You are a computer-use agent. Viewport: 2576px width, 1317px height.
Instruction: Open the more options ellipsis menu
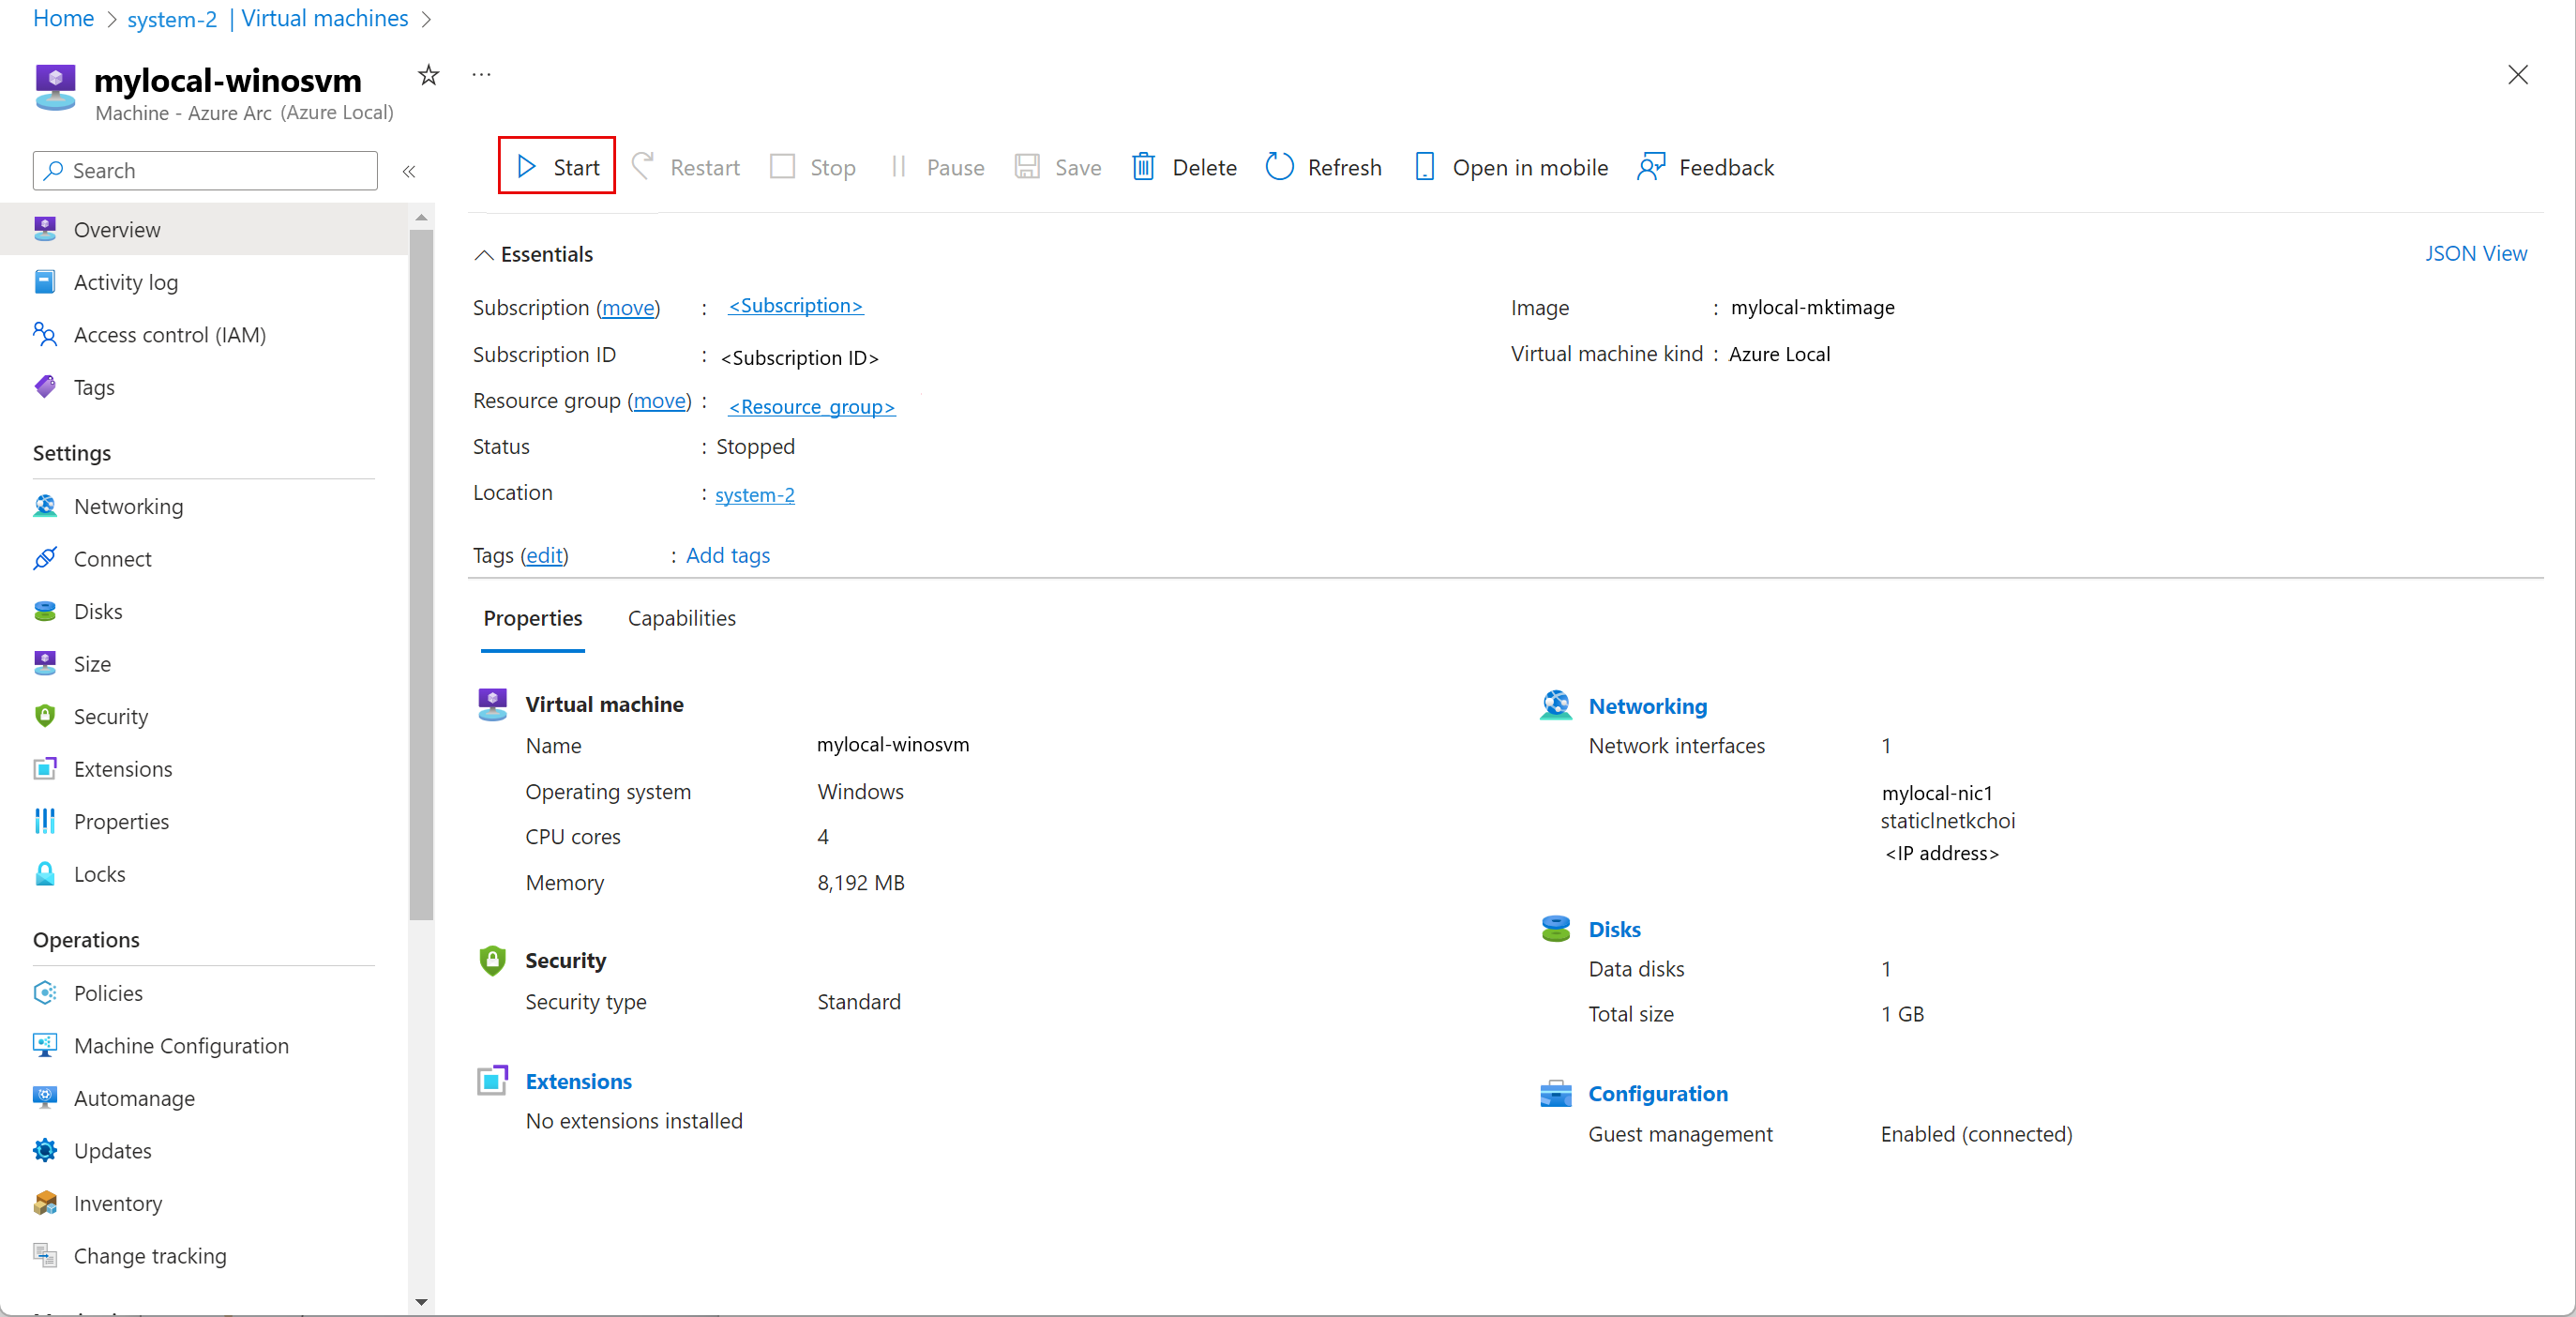481,75
